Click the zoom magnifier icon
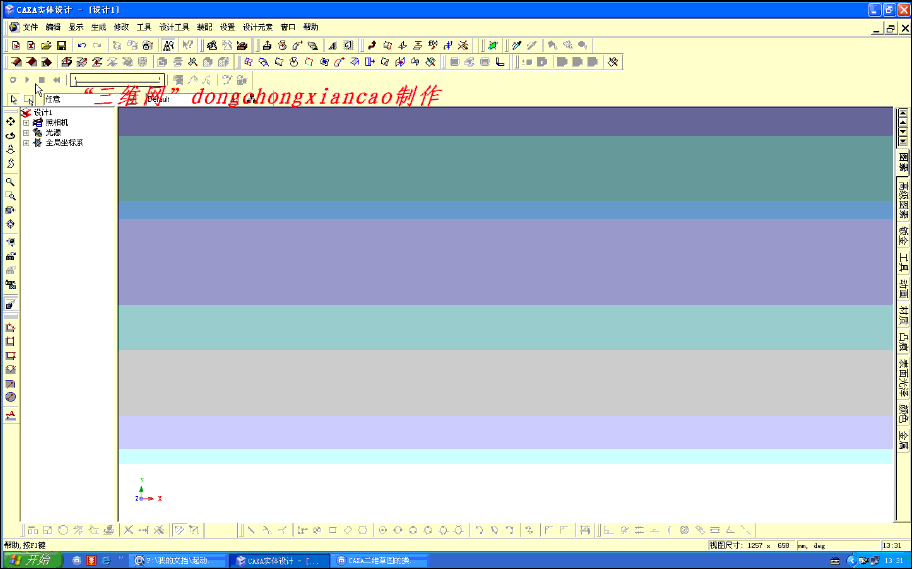 click(x=10, y=182)
